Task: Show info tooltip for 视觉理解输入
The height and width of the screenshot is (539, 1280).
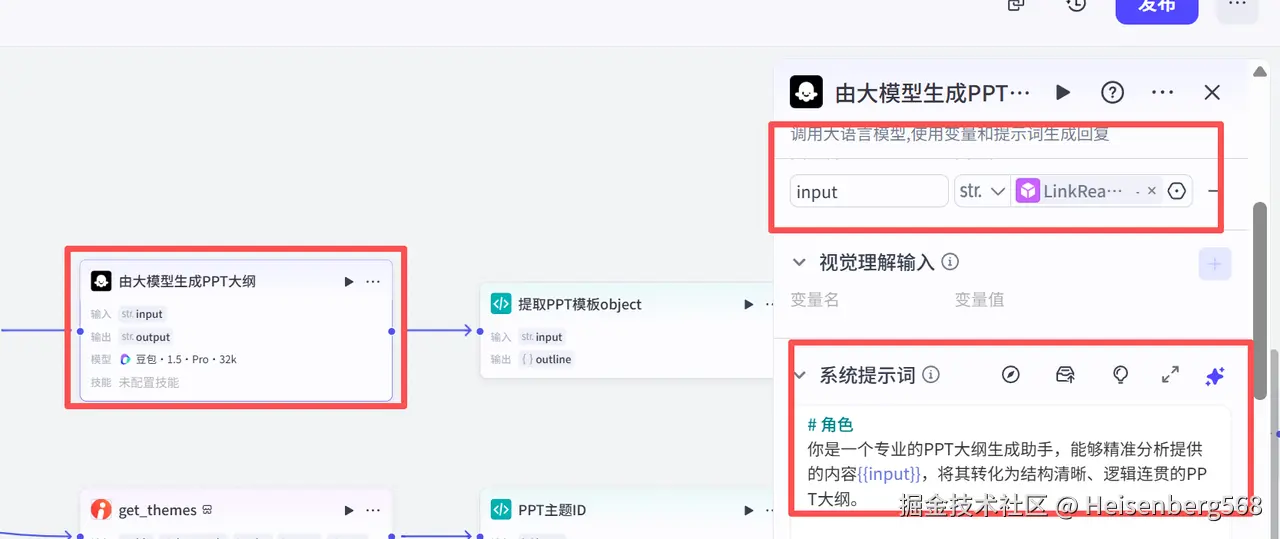Action: pyautogui.click(x=950, y=262)
